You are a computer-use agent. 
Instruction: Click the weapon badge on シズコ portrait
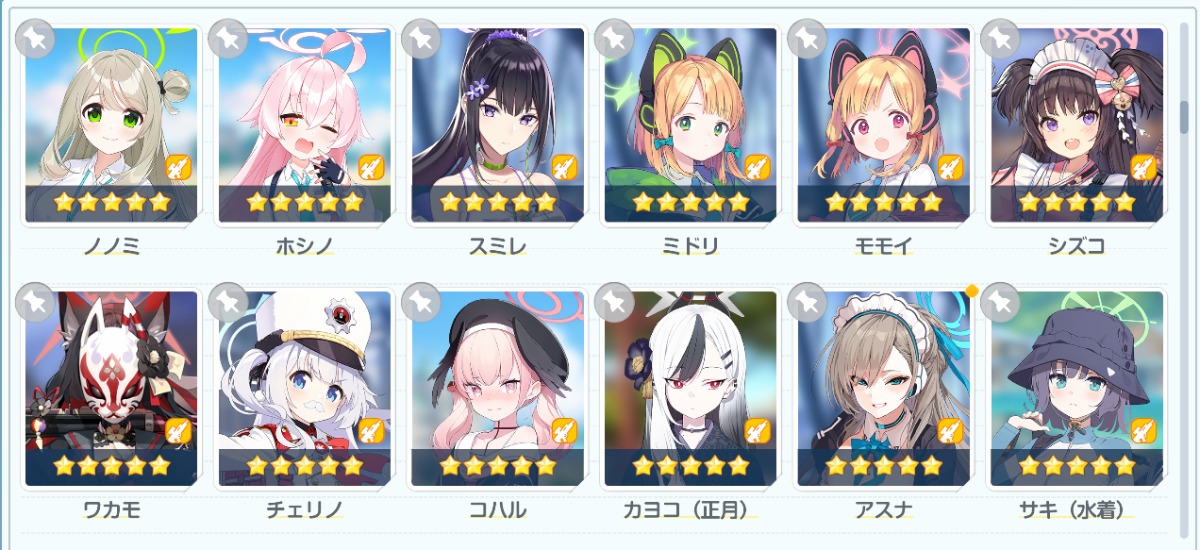click(1143, 167)
